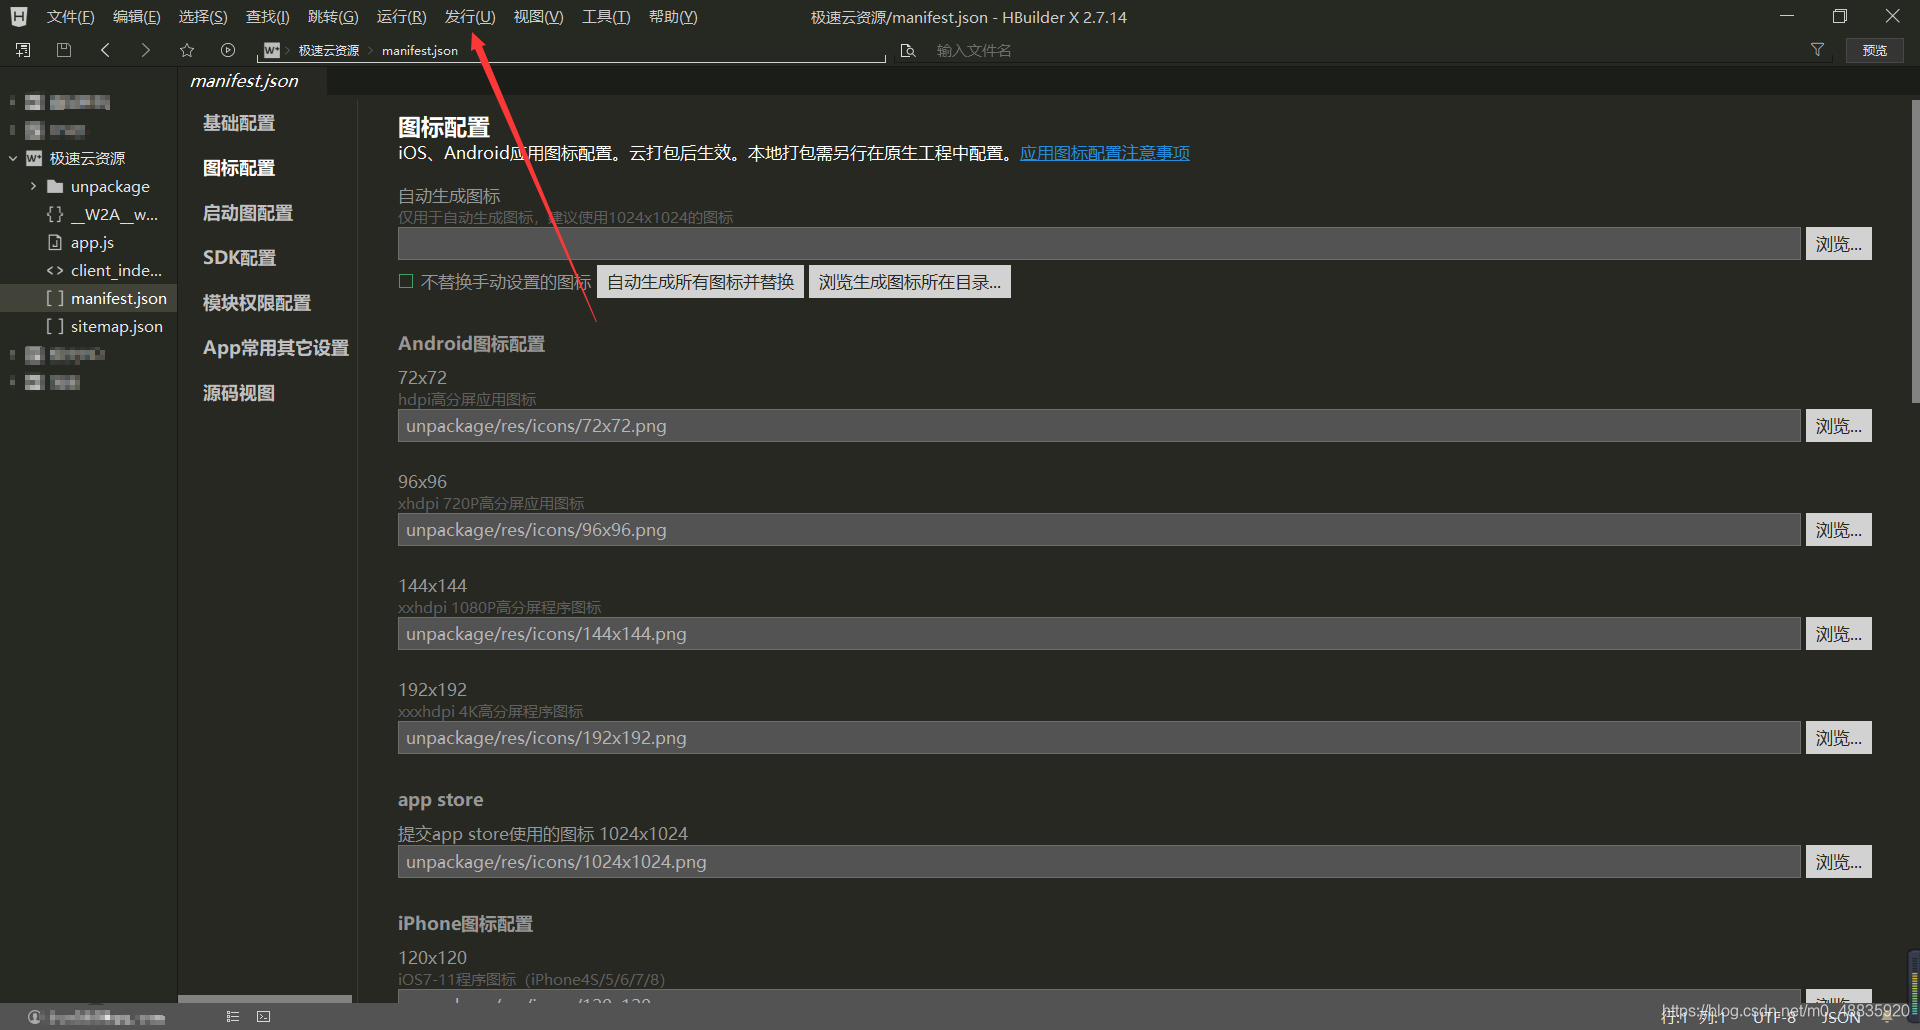The width and height of the screenshot is (1920, 1030).
Task: Click 浏览生成图标所在目录 button
Action: tap(909, 282)
